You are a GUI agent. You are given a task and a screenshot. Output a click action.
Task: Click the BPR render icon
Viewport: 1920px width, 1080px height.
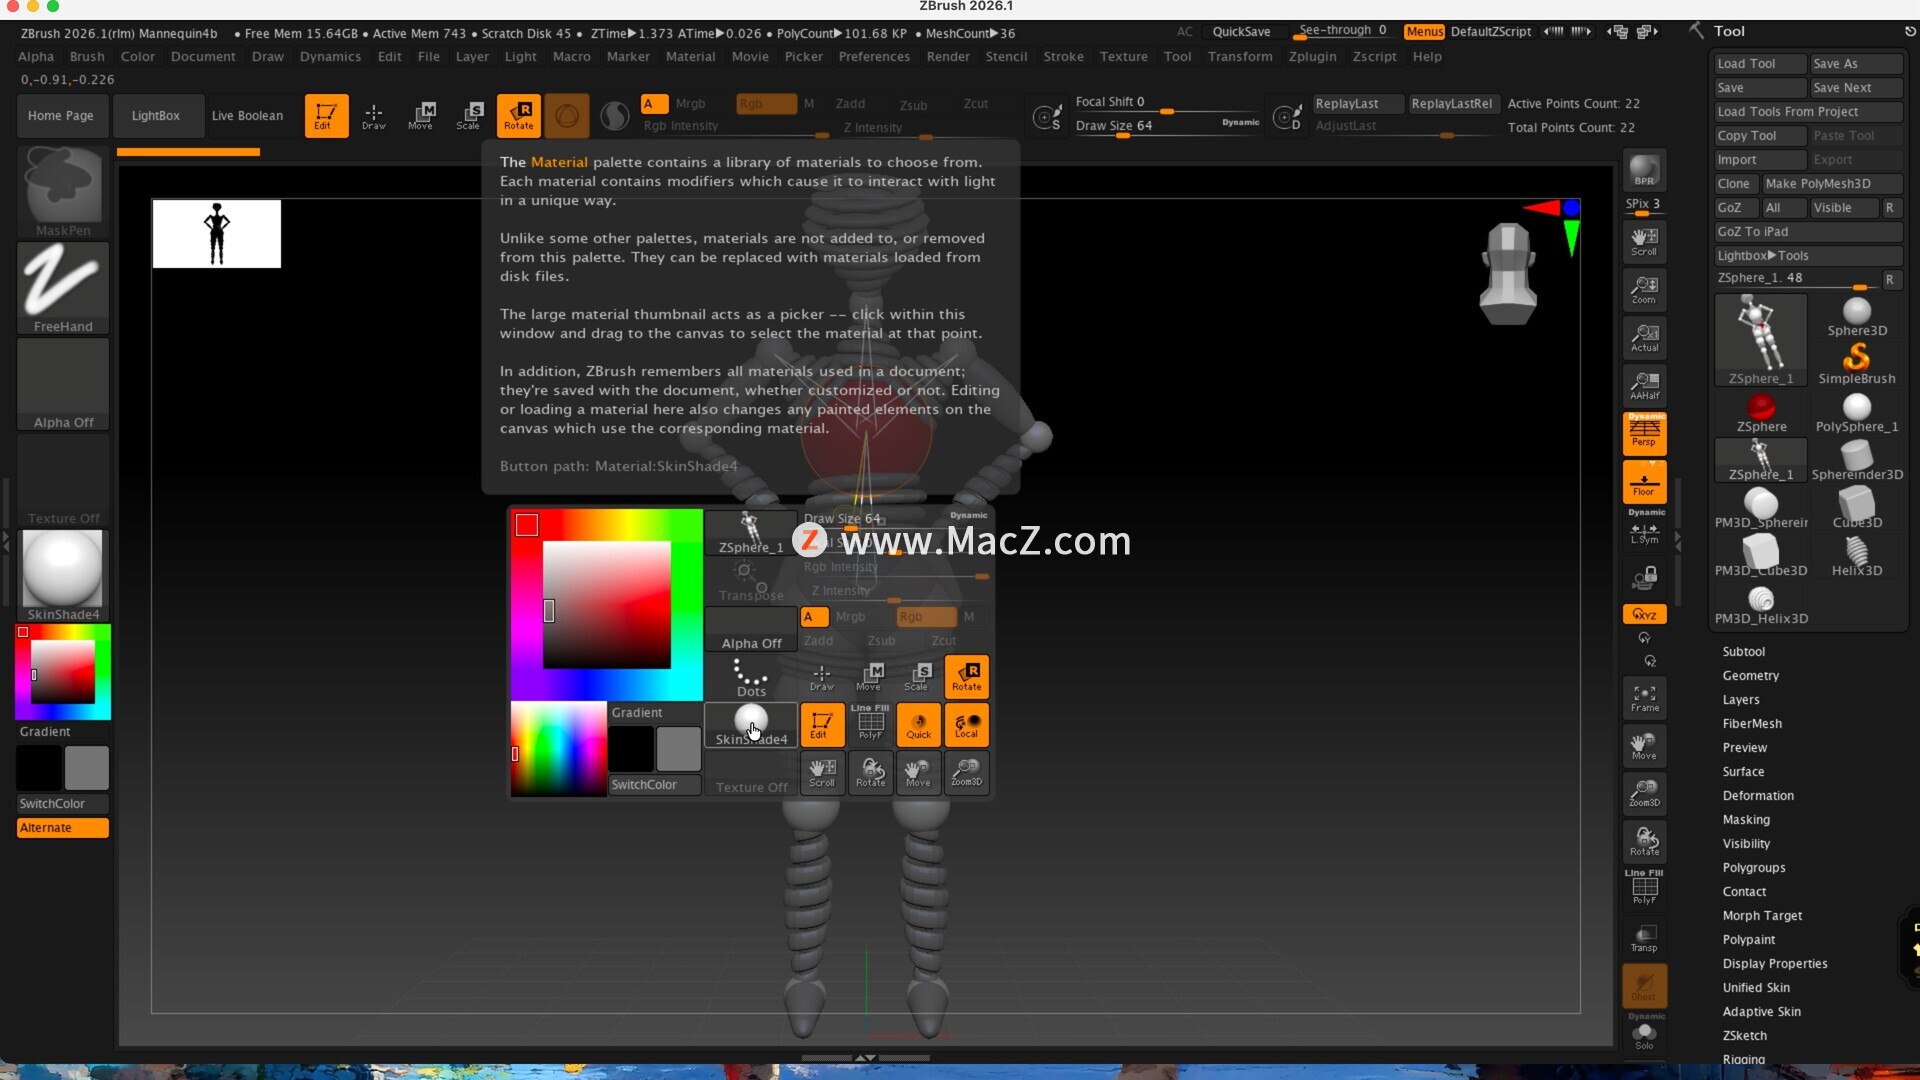click(1644, 171)
